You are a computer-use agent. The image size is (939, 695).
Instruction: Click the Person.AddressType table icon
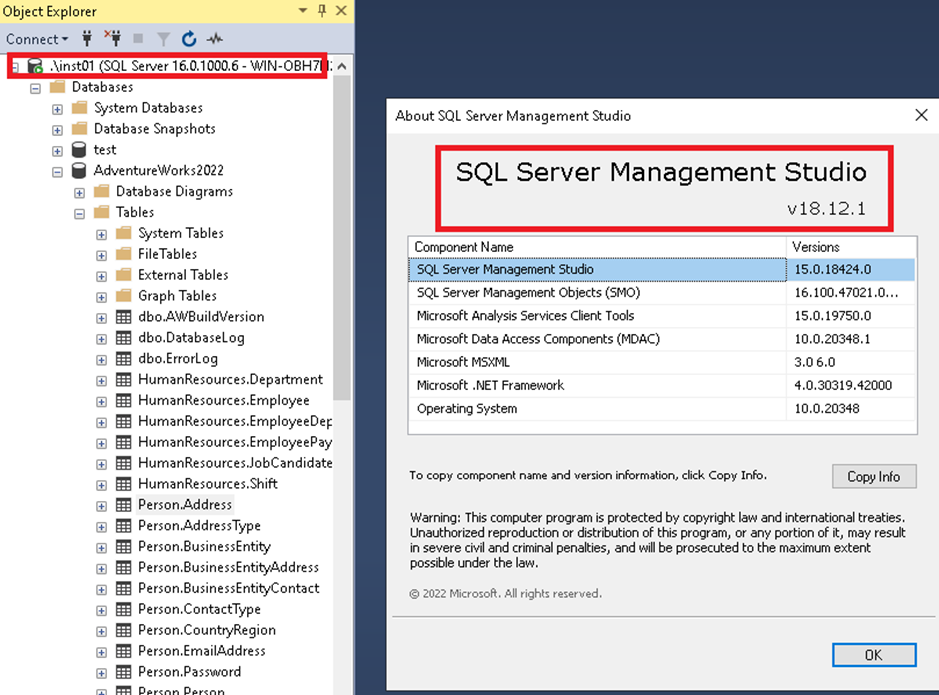pyautogui.click(x=123, y=526)
